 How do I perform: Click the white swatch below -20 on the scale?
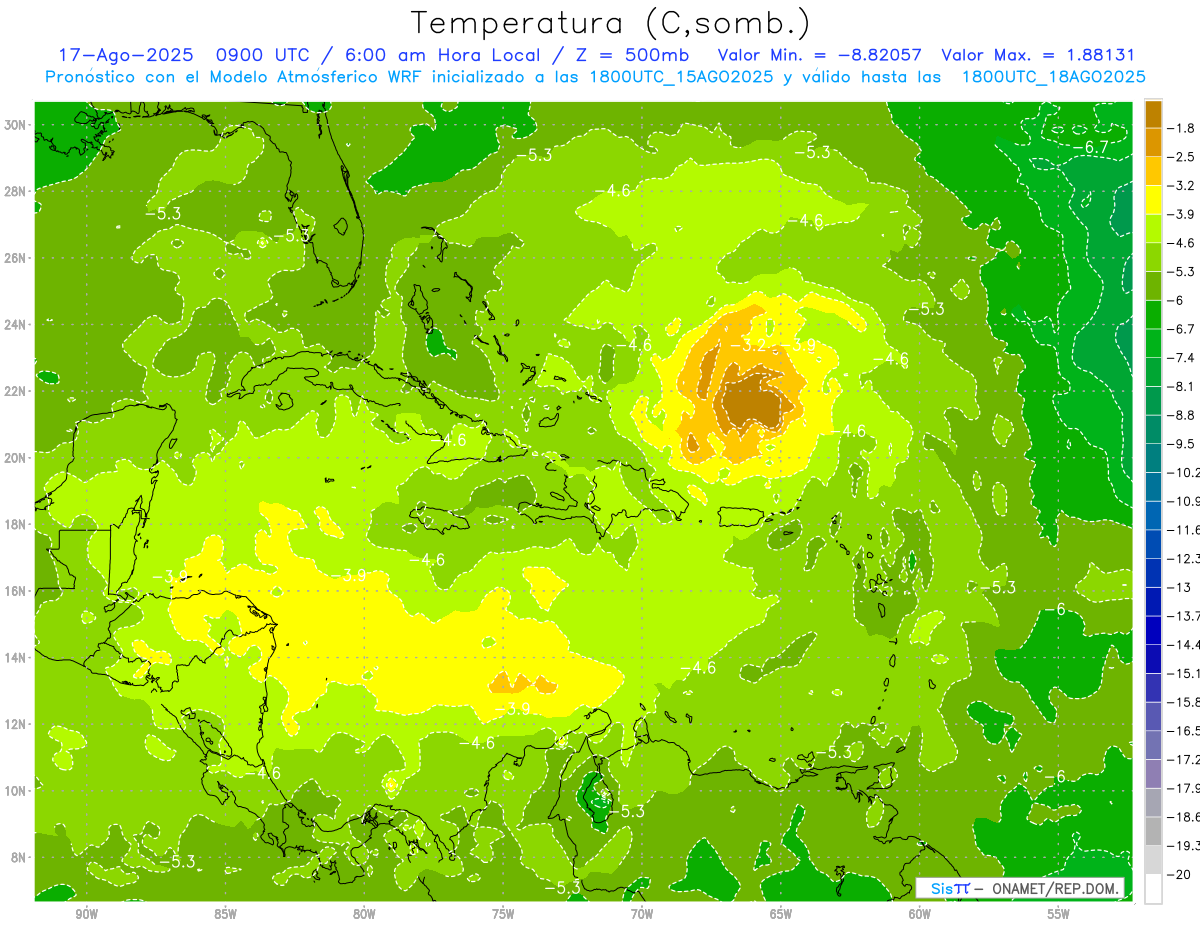click(x=1154, y=888)
